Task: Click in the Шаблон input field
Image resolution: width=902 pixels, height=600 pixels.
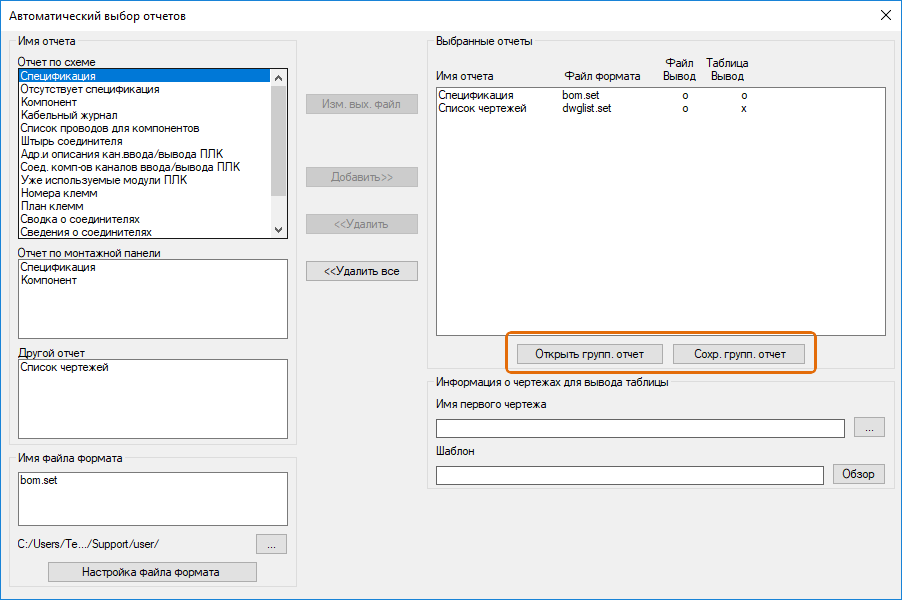Action: coord(629,475)
